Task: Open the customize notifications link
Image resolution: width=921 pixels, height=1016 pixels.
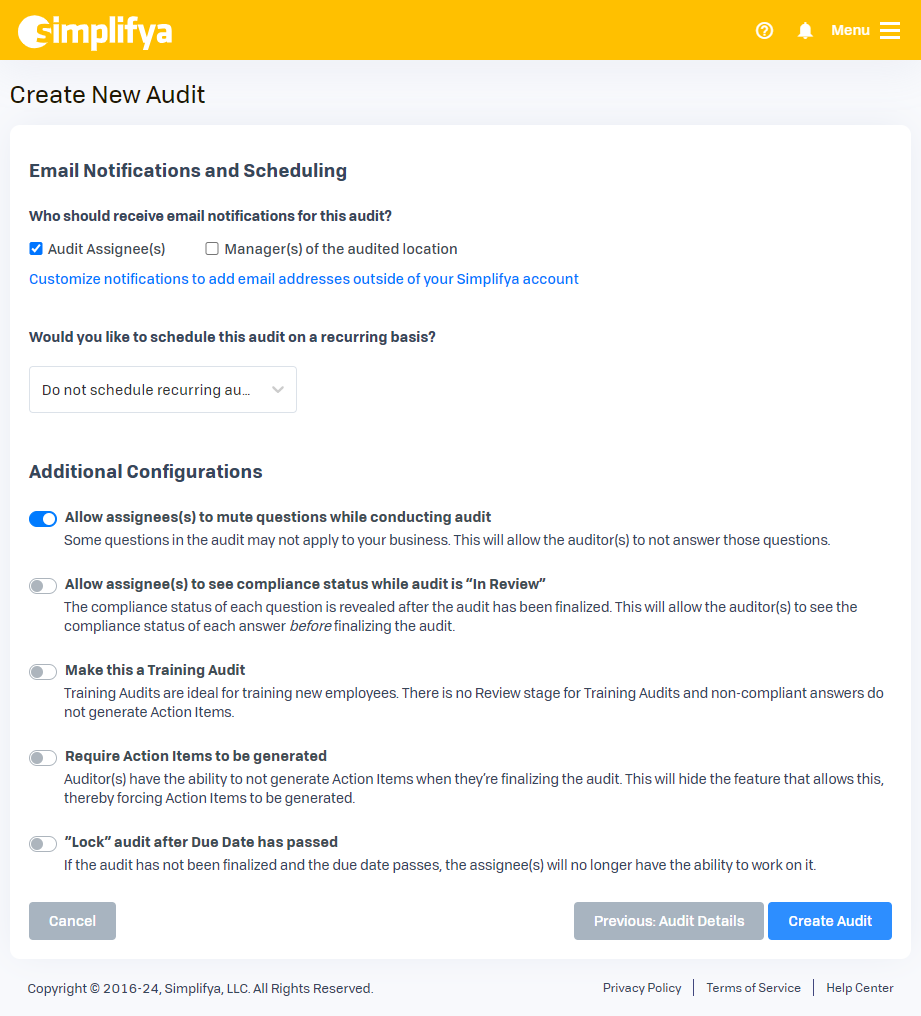Action: click(304, 279)
